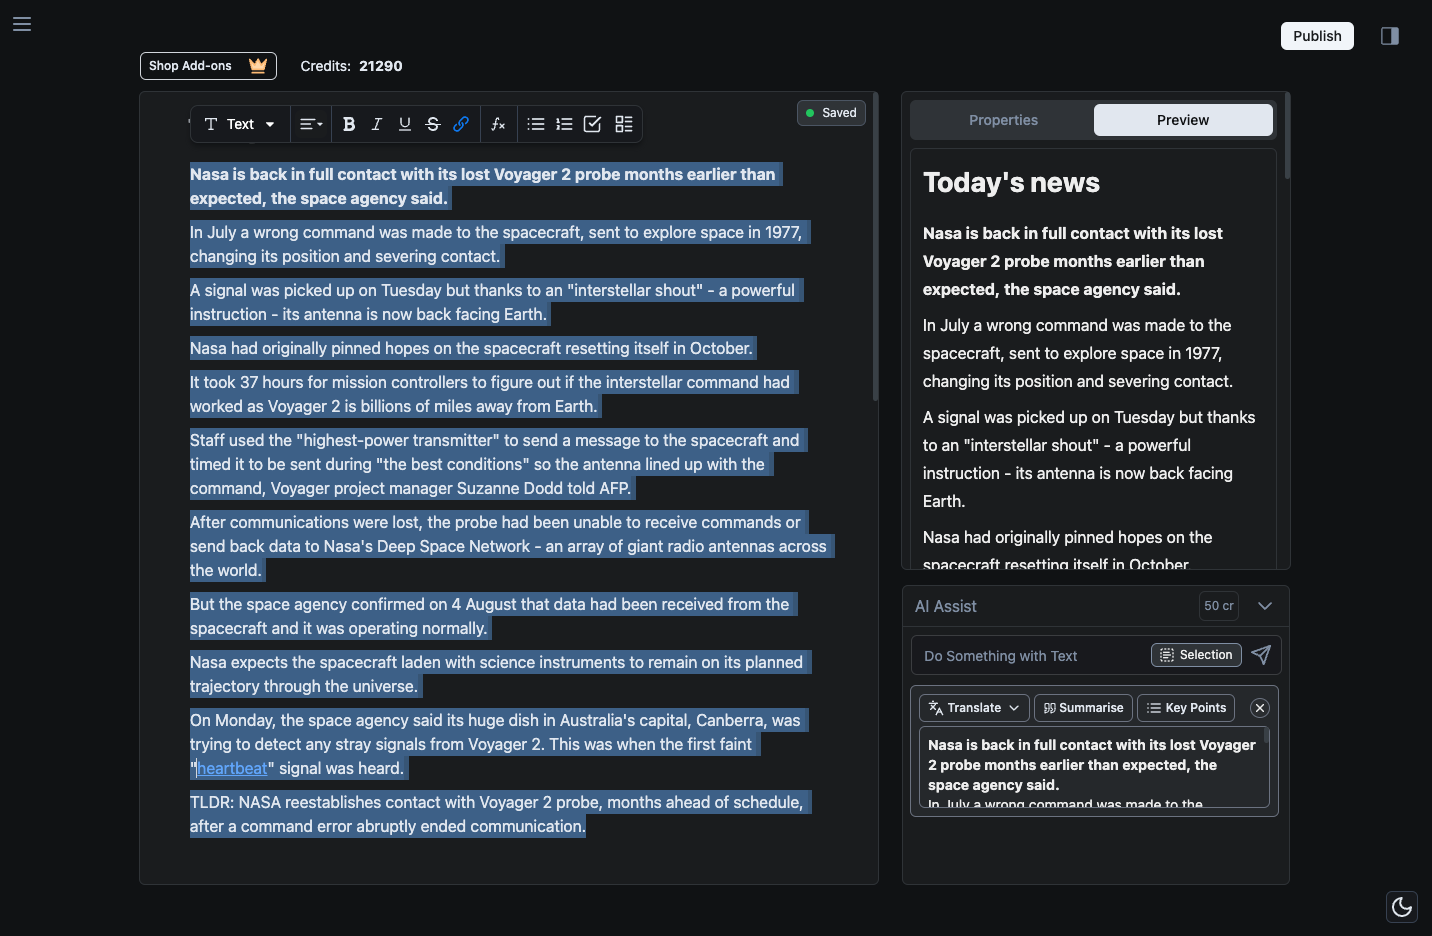
Task: Click the 50 cr credits badge
Action: coord(1219,606)
